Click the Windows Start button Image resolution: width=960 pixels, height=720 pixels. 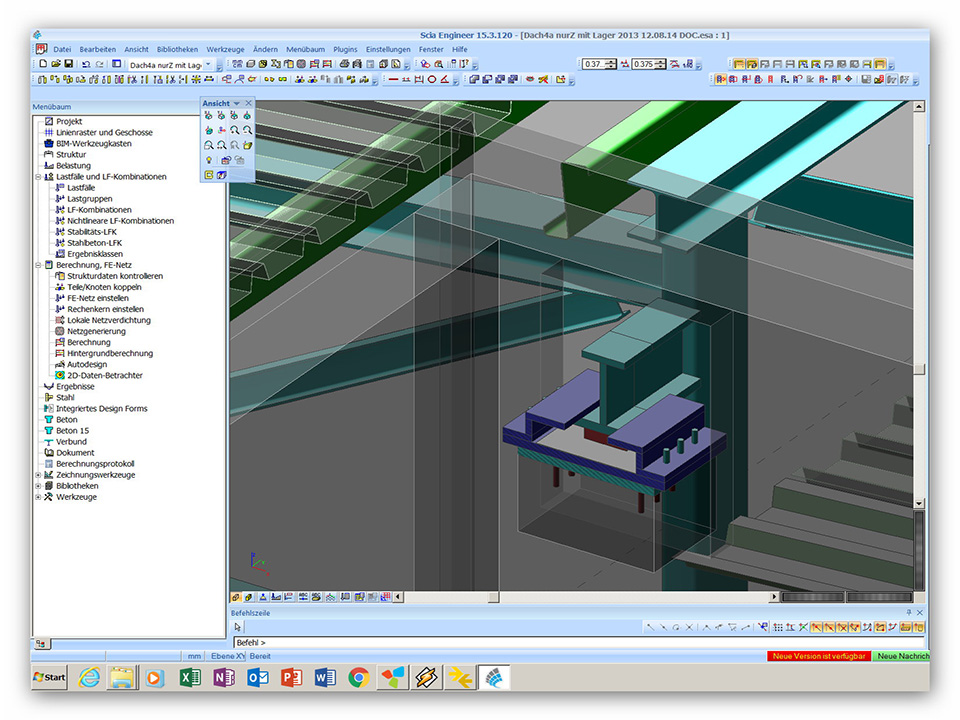coord(49,677)
